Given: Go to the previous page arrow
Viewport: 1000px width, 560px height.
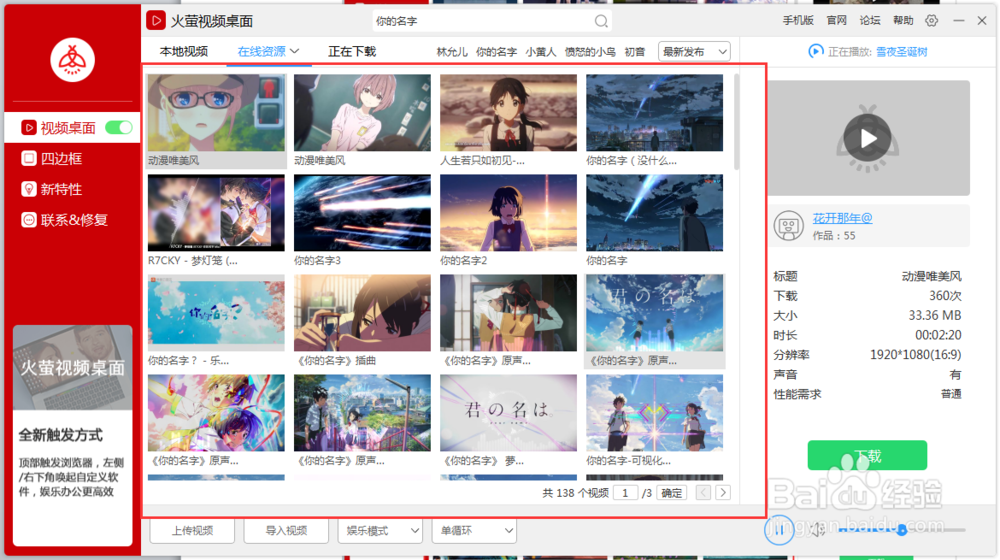Looking at the screenshot, I should pos(703,492).
